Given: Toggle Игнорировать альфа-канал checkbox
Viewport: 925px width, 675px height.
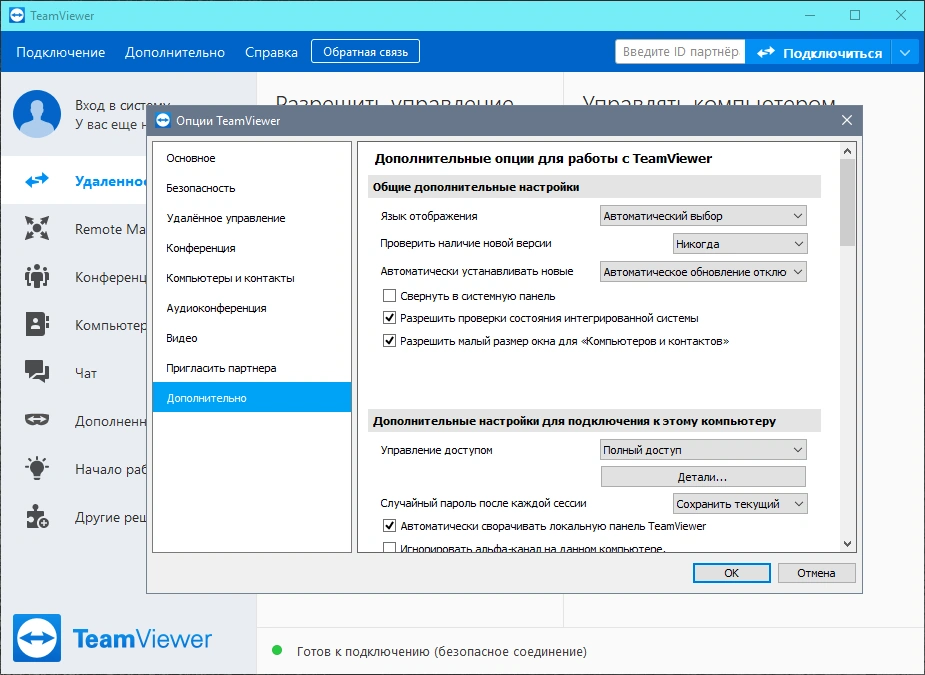Looking at the screenshot, I should [389, 548].
